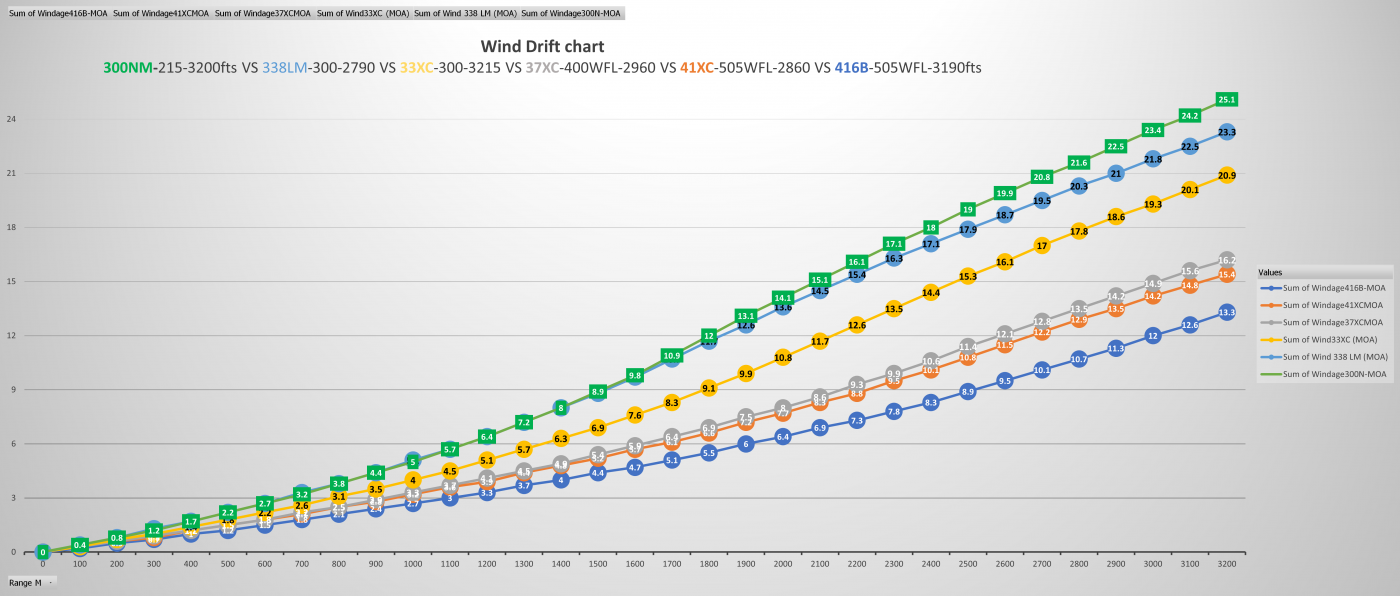The height and width of the screenshot is (596, 1400).
Task: Click the 3200 label on the range axis
Action: pyautogui.click(x=1227, y=564)
